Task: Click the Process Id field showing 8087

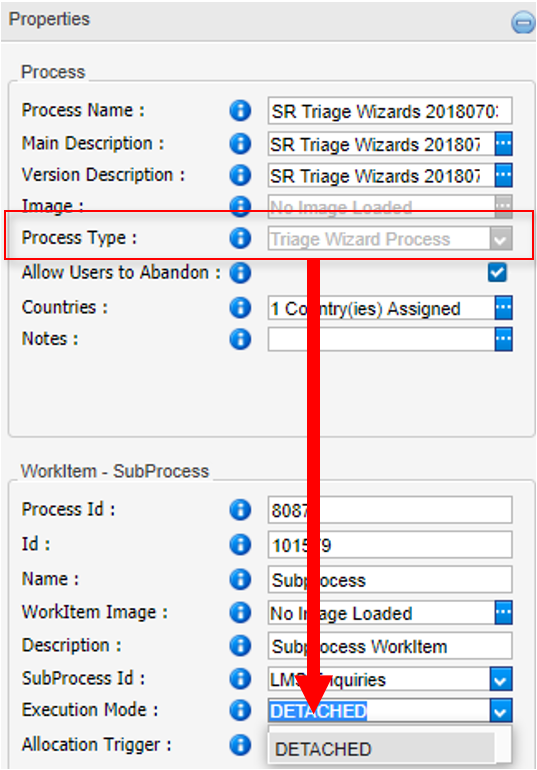Action: (390, 510)
